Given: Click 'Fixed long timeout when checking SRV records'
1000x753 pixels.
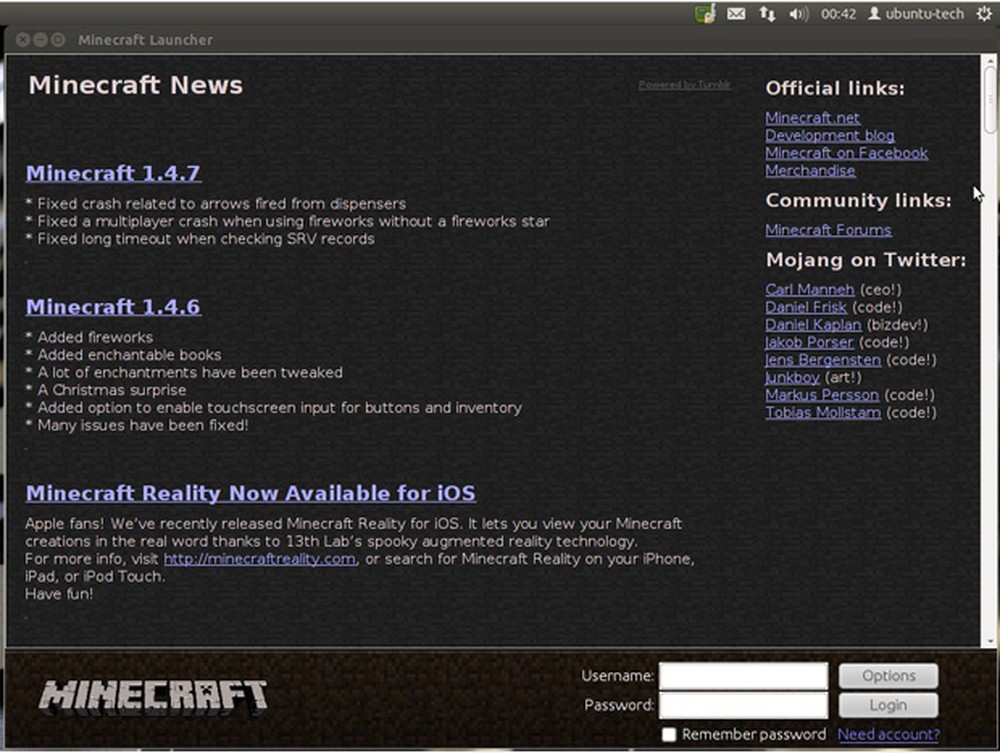Looking at the screenshot, I should coord(200,239).
